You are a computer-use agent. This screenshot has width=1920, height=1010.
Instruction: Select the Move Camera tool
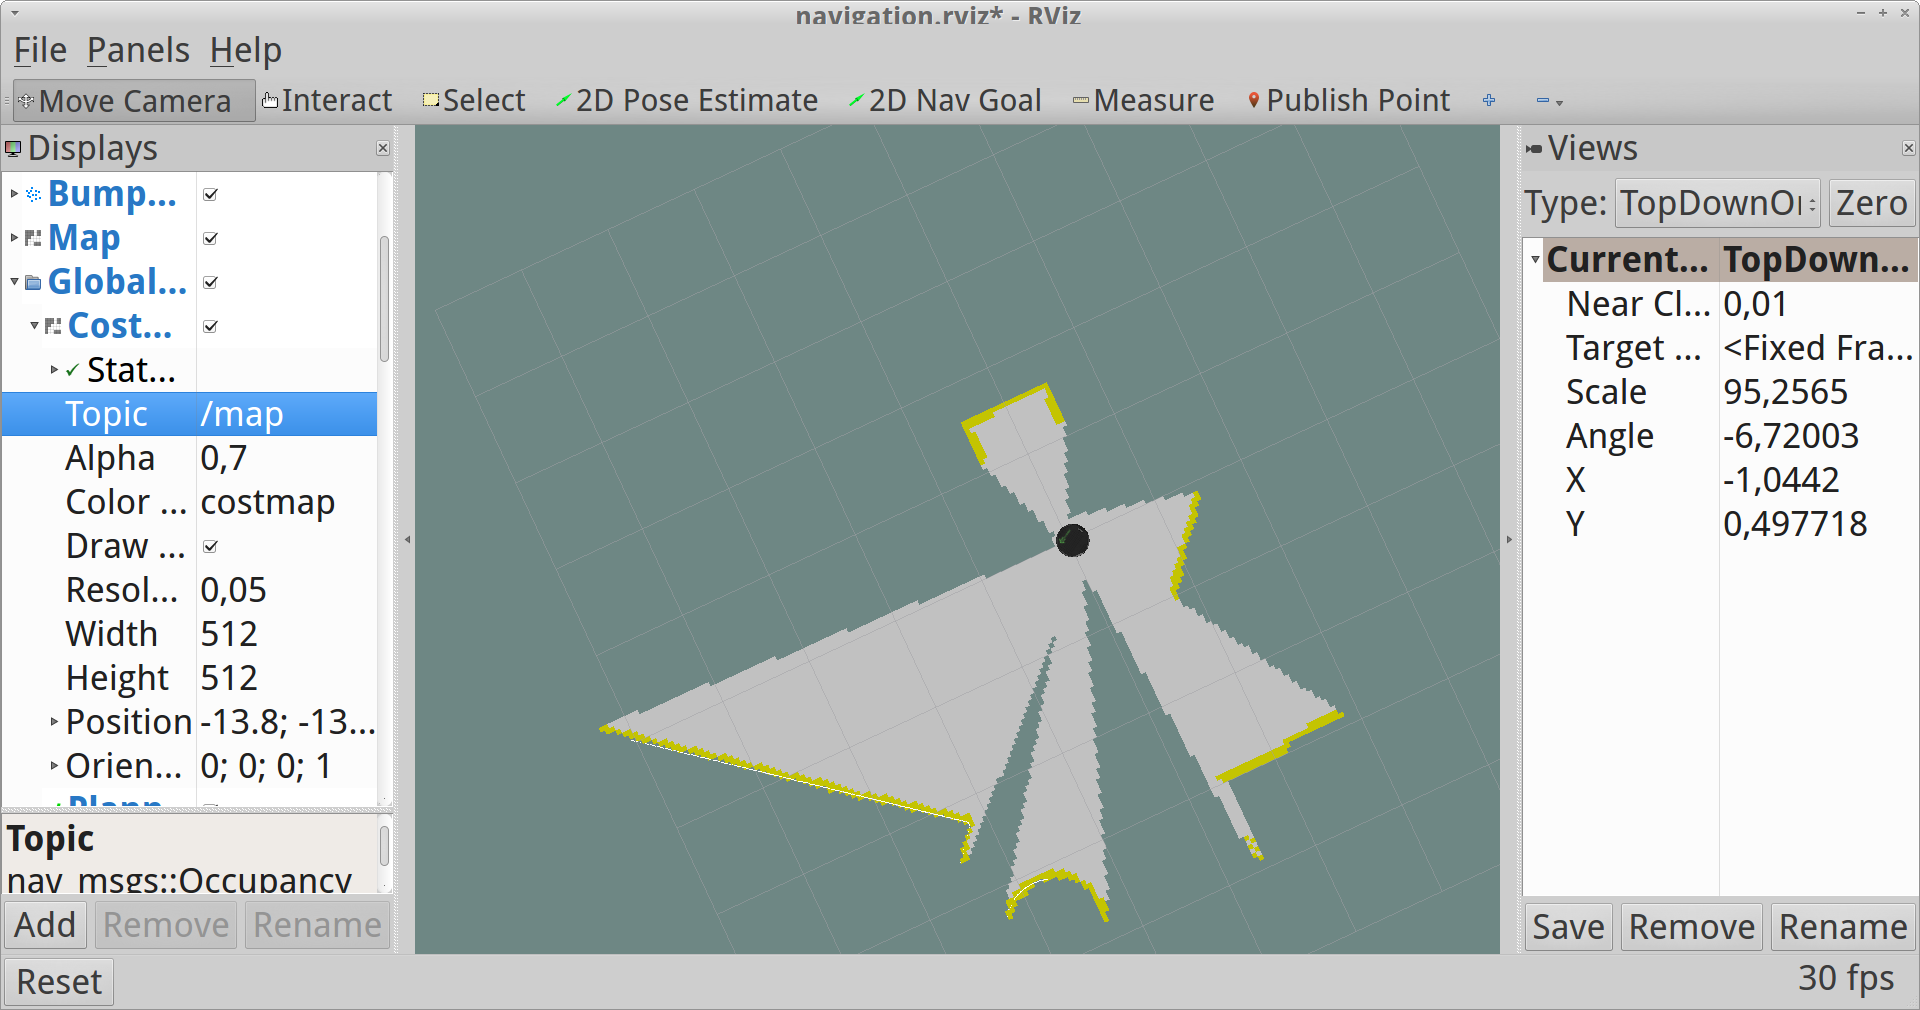click(134, 101)
